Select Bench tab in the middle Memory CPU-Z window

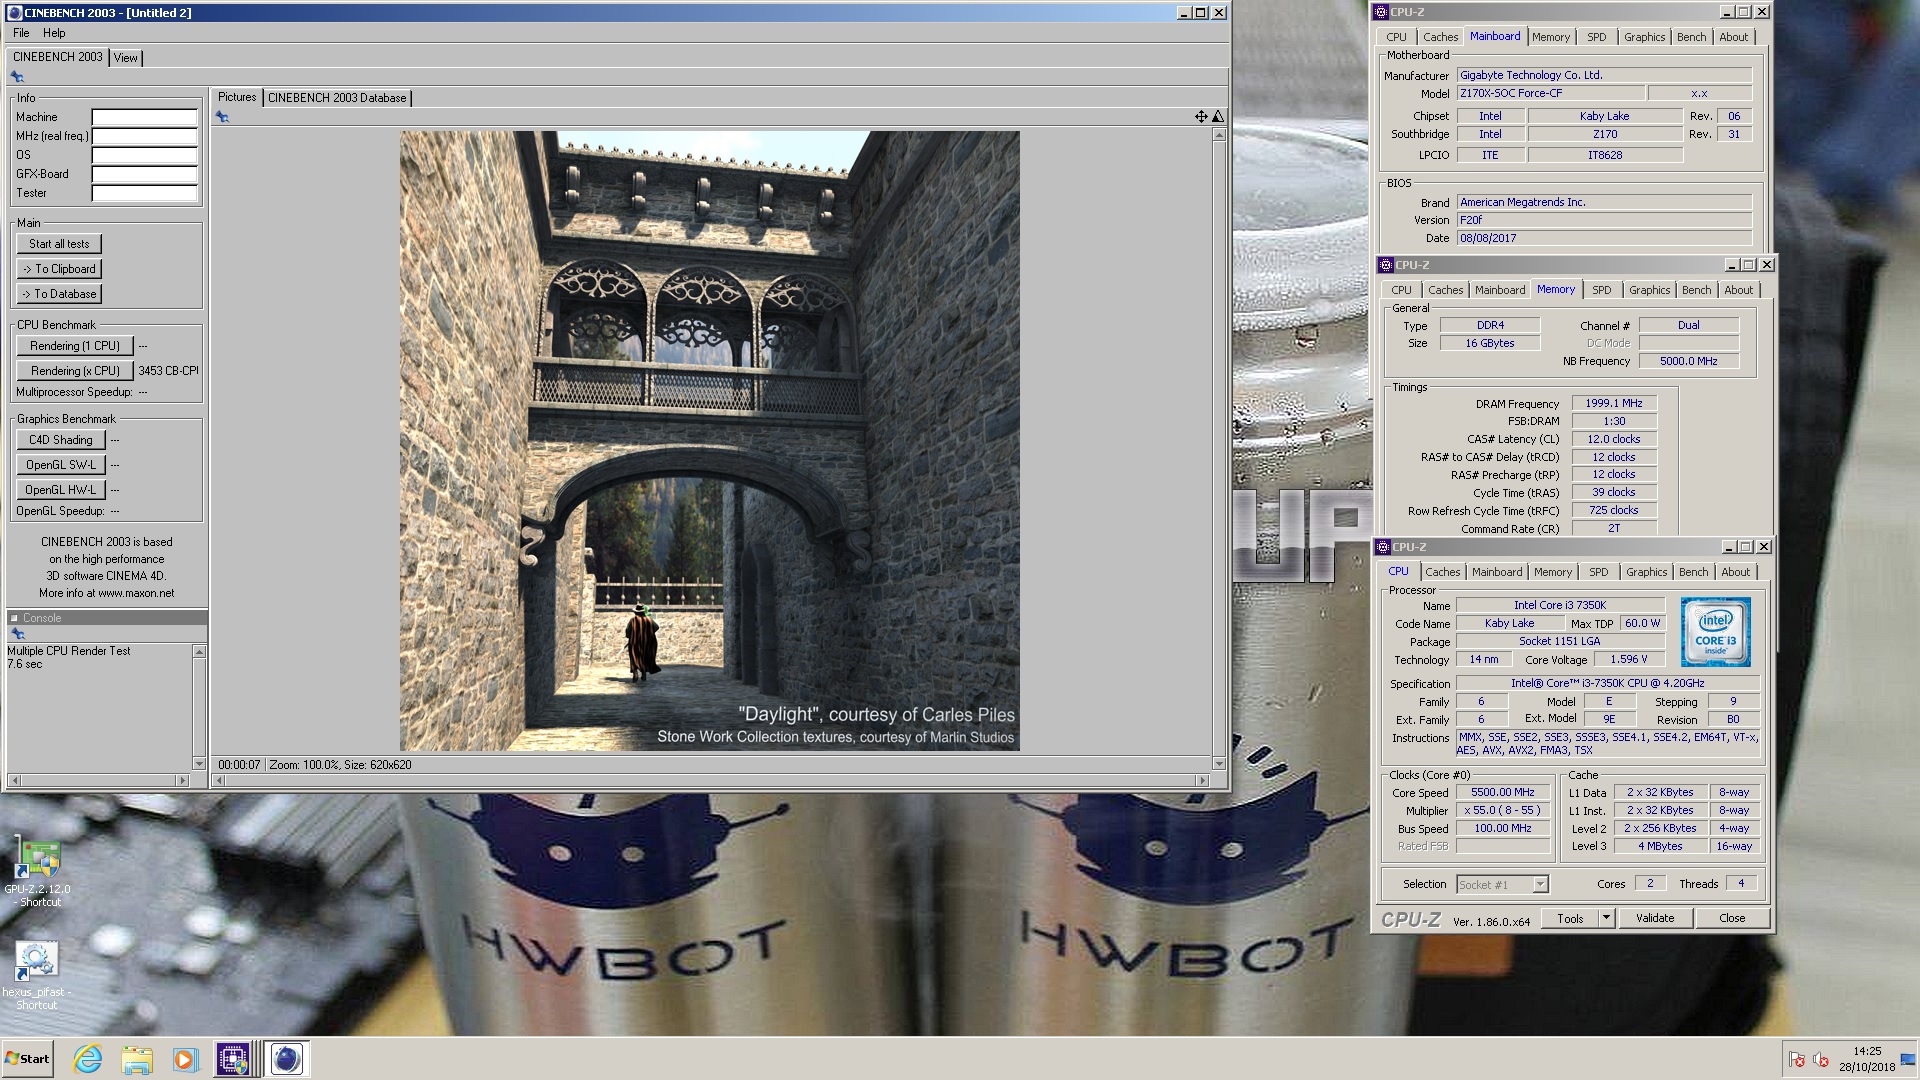point(1696,290)
